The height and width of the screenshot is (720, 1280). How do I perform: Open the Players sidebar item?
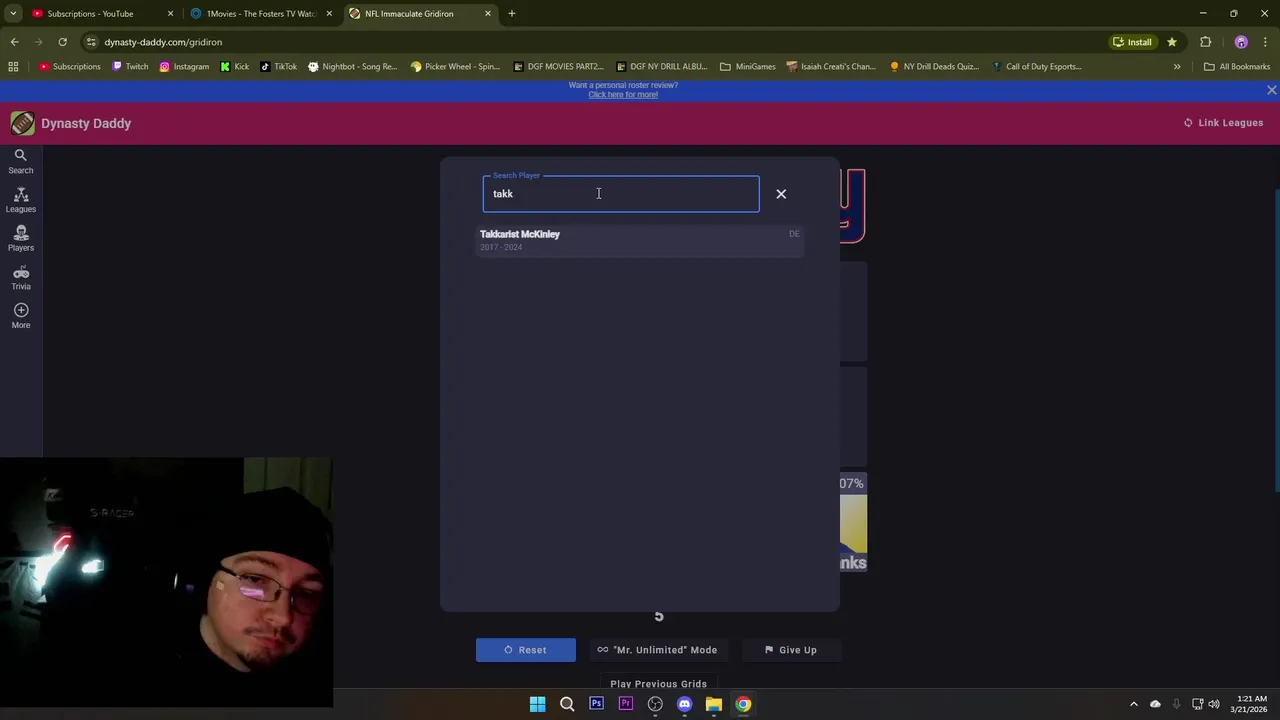pos(20,239)
